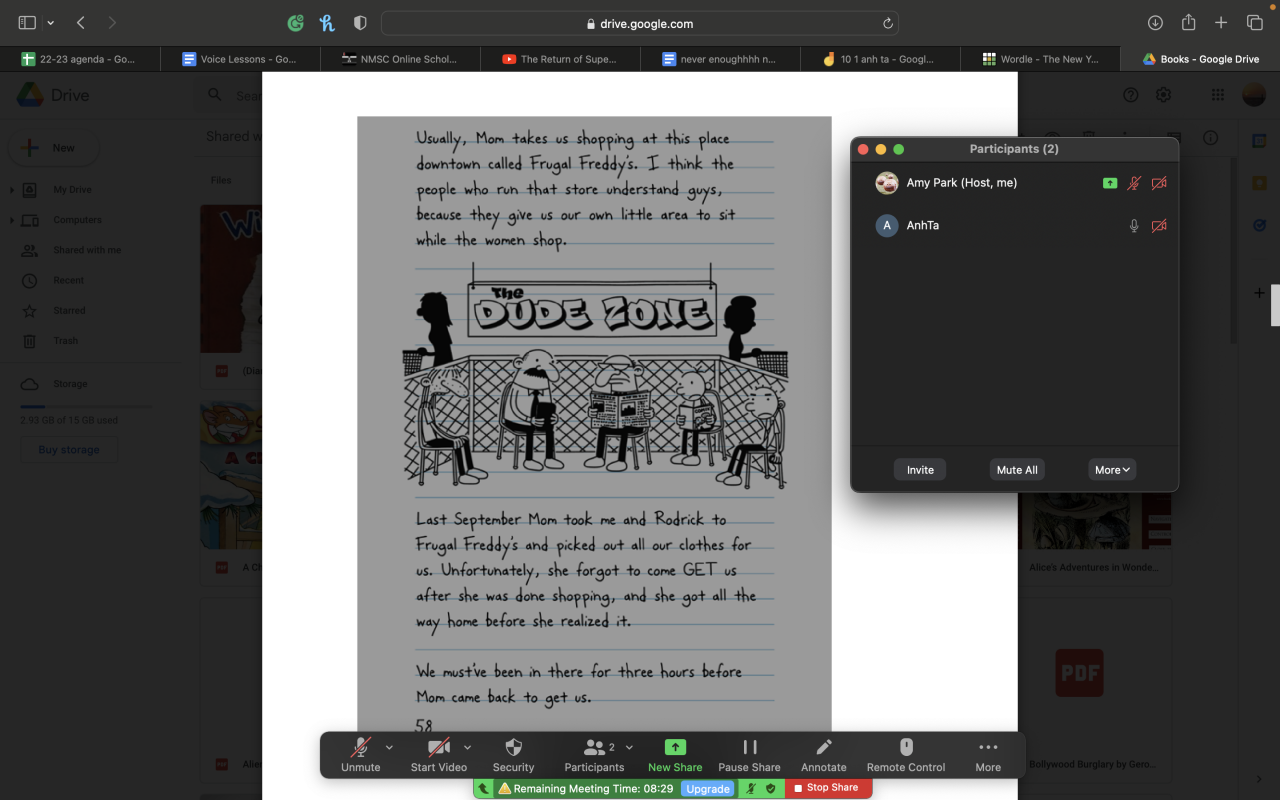The image size is (1280, 800).
Task: Click Amy Park's green screen-share icon
Action: (1110, 184)
